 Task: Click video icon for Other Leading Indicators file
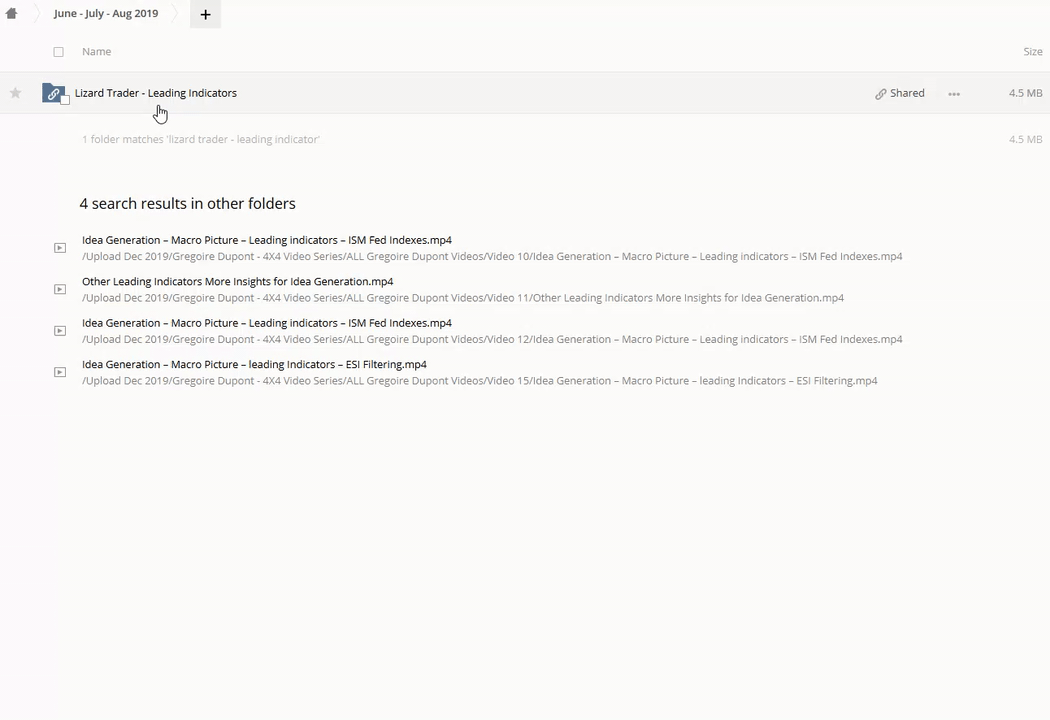coord(60,289)
